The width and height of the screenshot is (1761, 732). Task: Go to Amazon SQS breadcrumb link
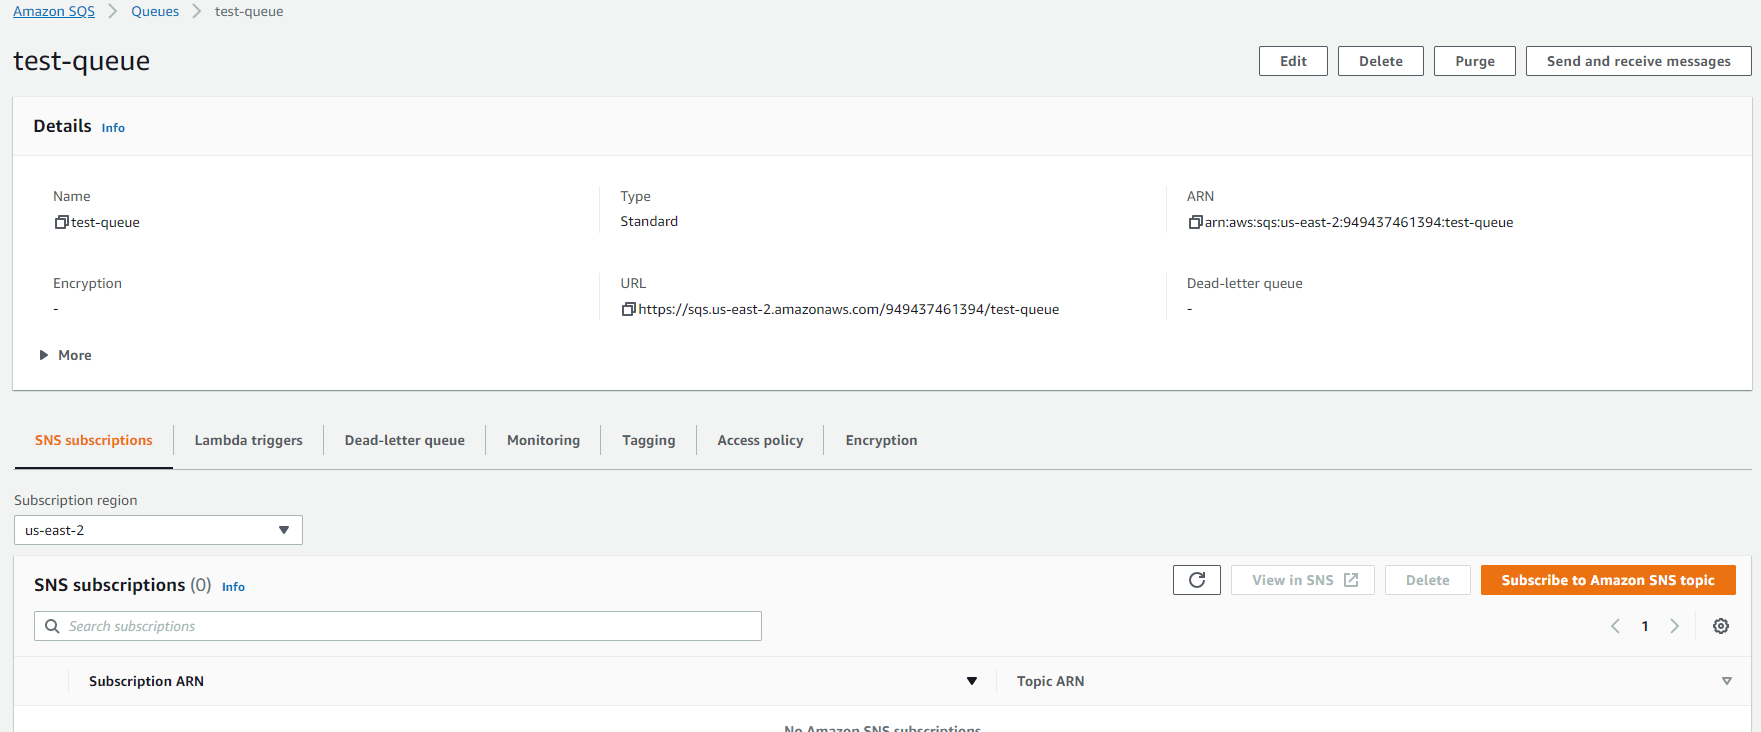tap(54, 11)
